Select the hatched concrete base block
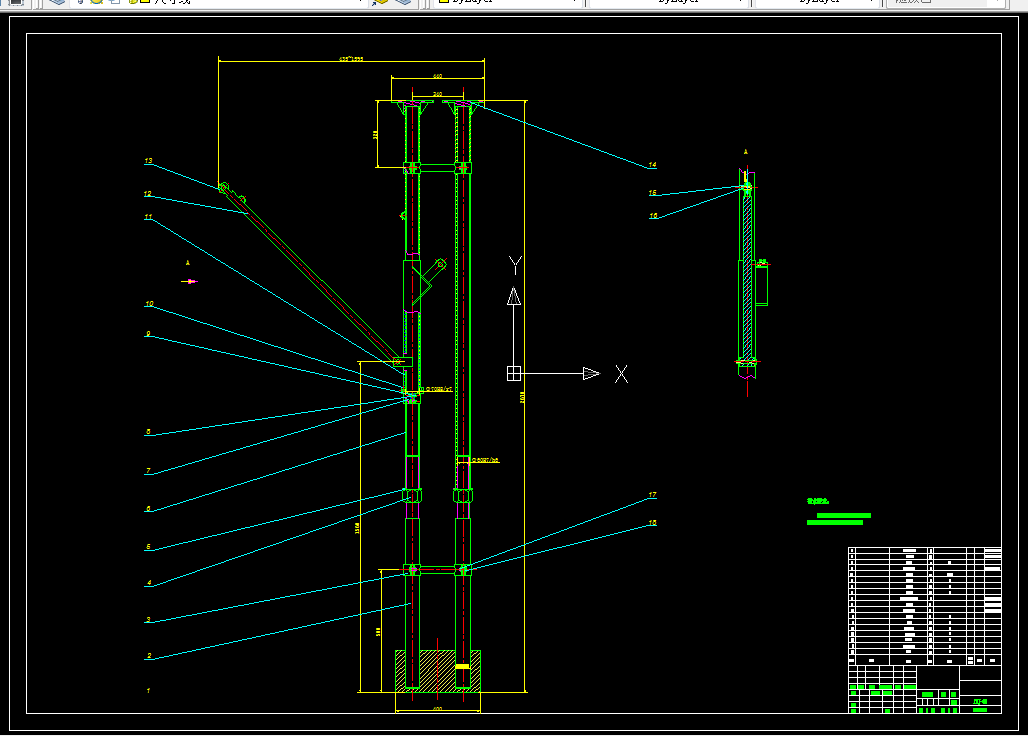 pos(438,671)
